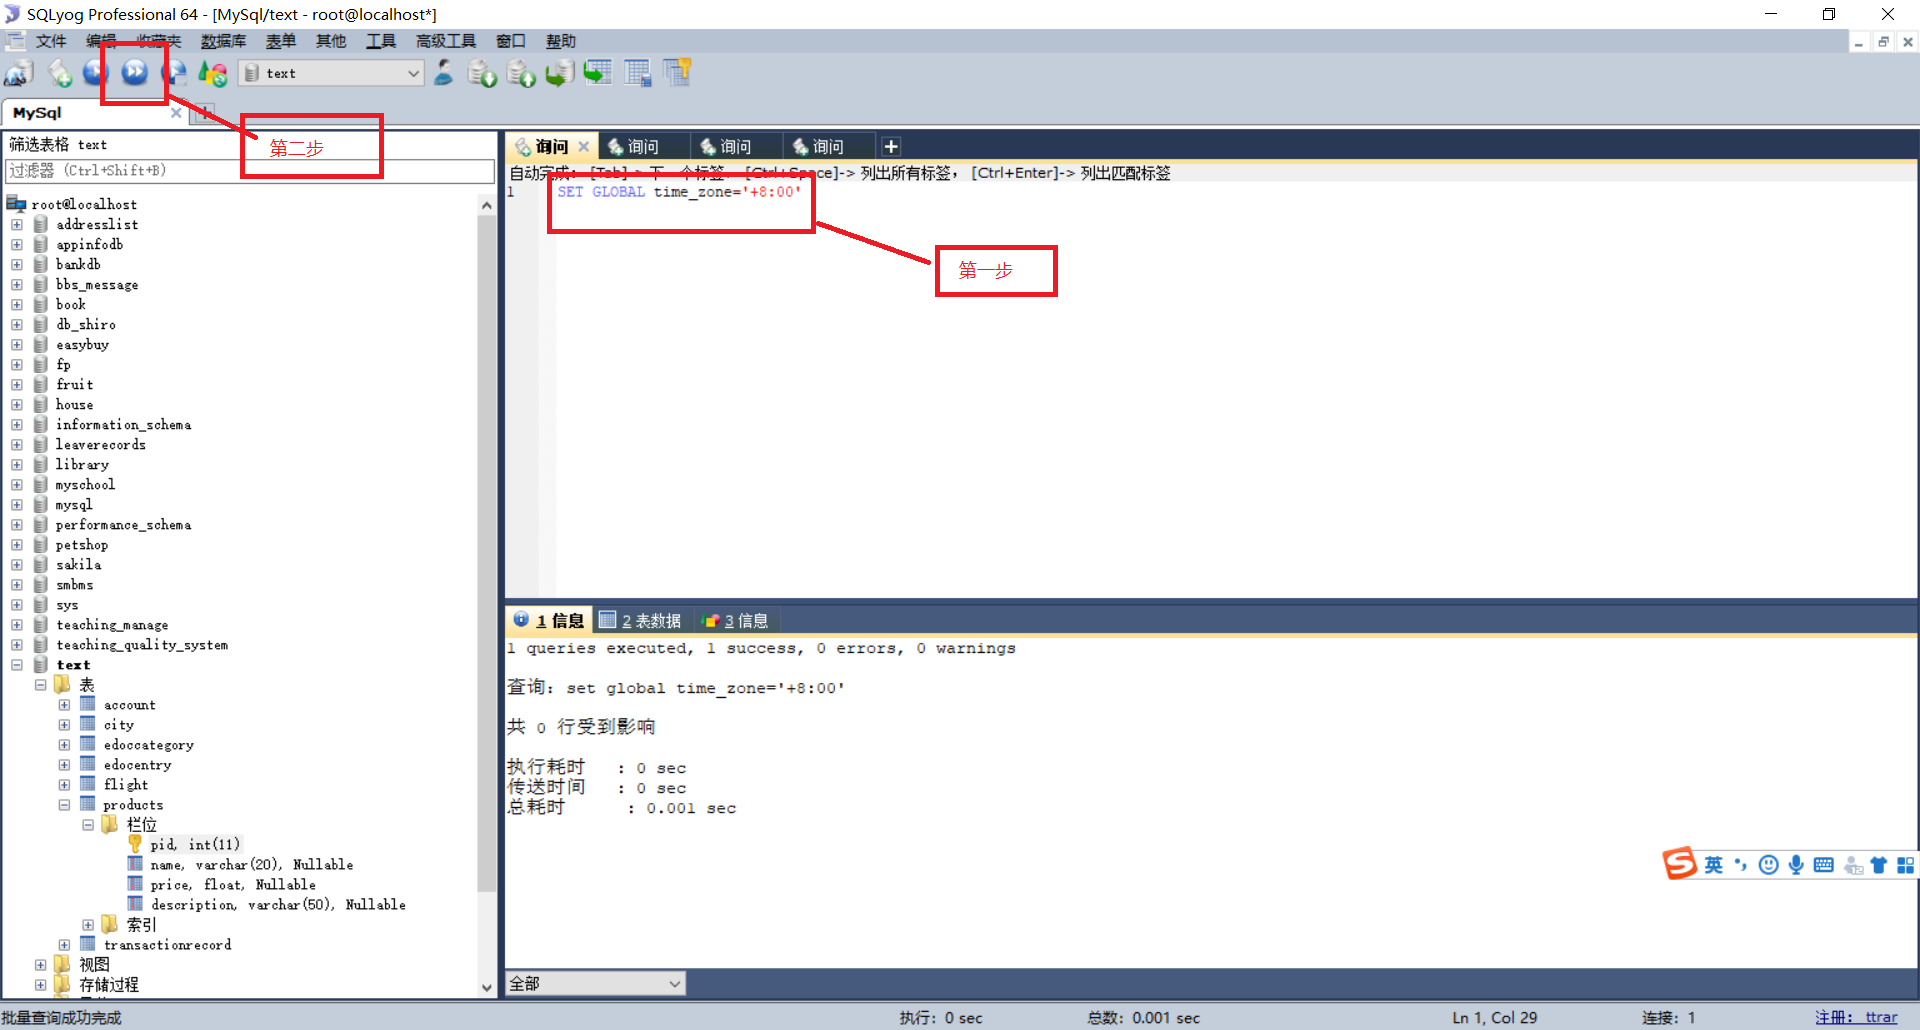Screen dimensions: 1920x1030
Task: Collapse the 栏位 columns folder
Action: click(88, 825)
